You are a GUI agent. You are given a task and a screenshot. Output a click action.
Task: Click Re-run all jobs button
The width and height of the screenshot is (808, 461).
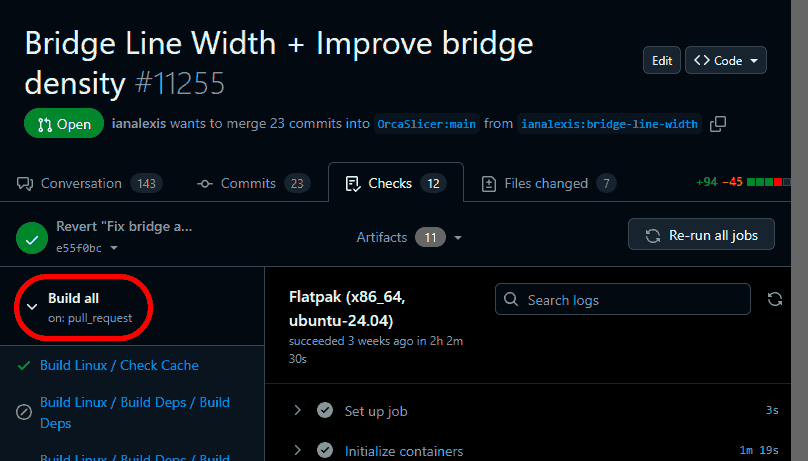click(x=701, y=236)
